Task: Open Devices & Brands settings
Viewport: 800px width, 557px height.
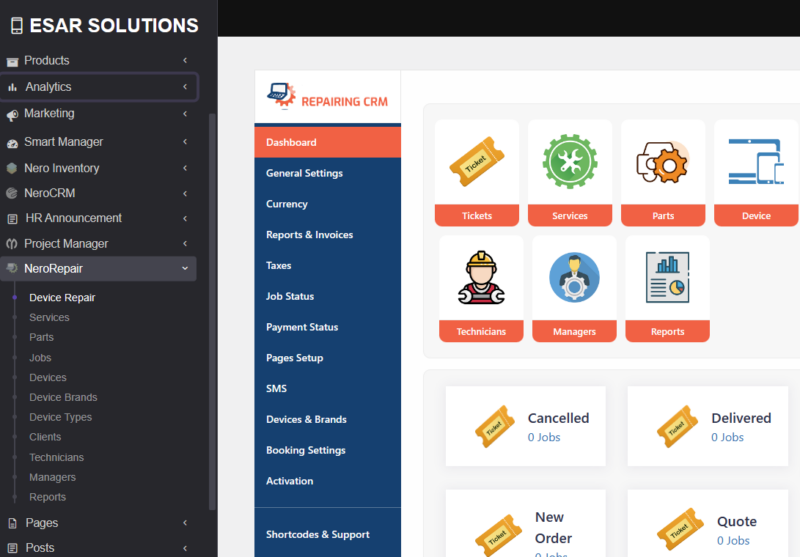Action: (x=328, y=419)
